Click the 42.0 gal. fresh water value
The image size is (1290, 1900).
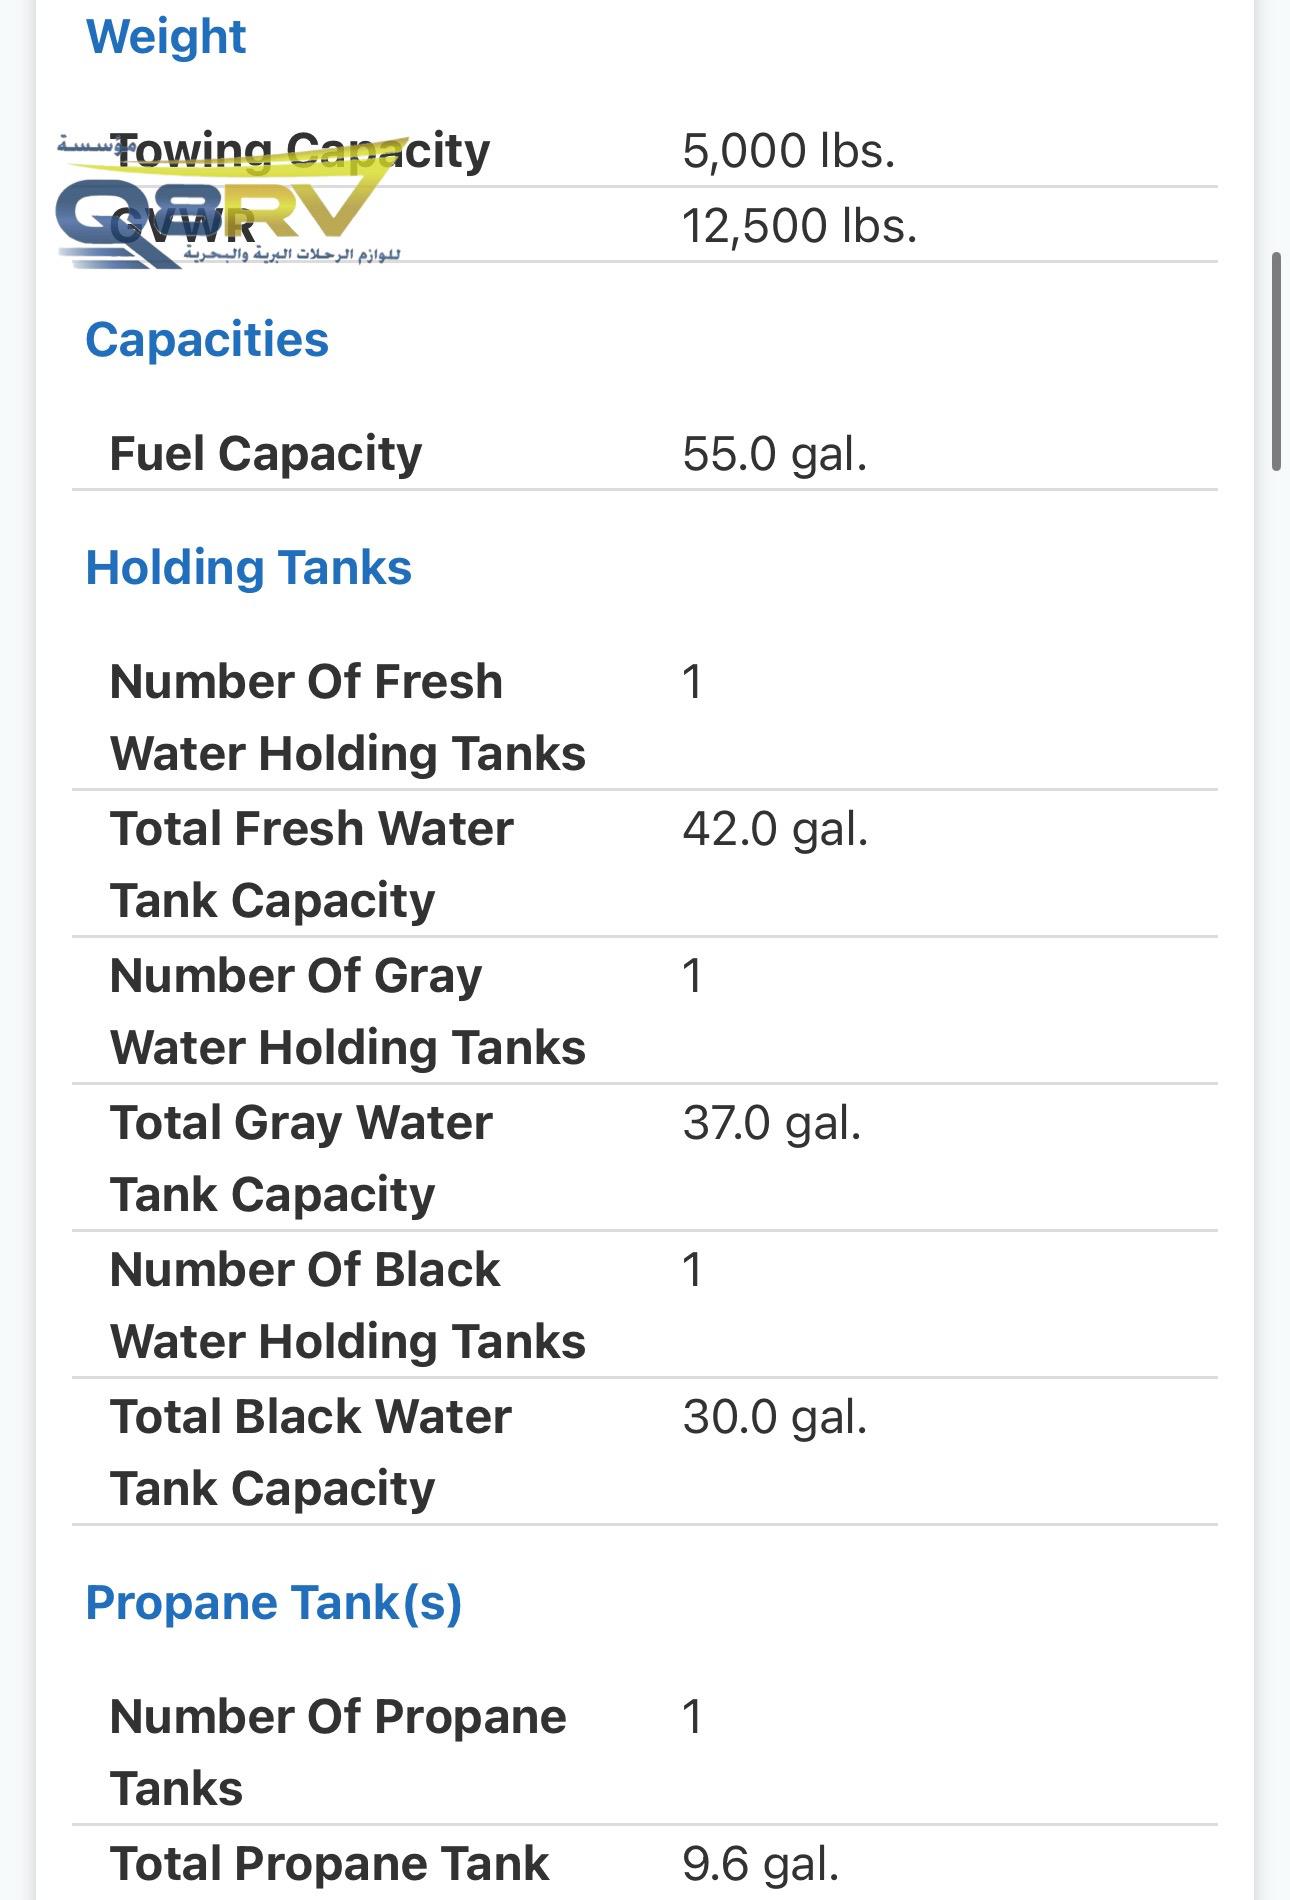(775, 829)
